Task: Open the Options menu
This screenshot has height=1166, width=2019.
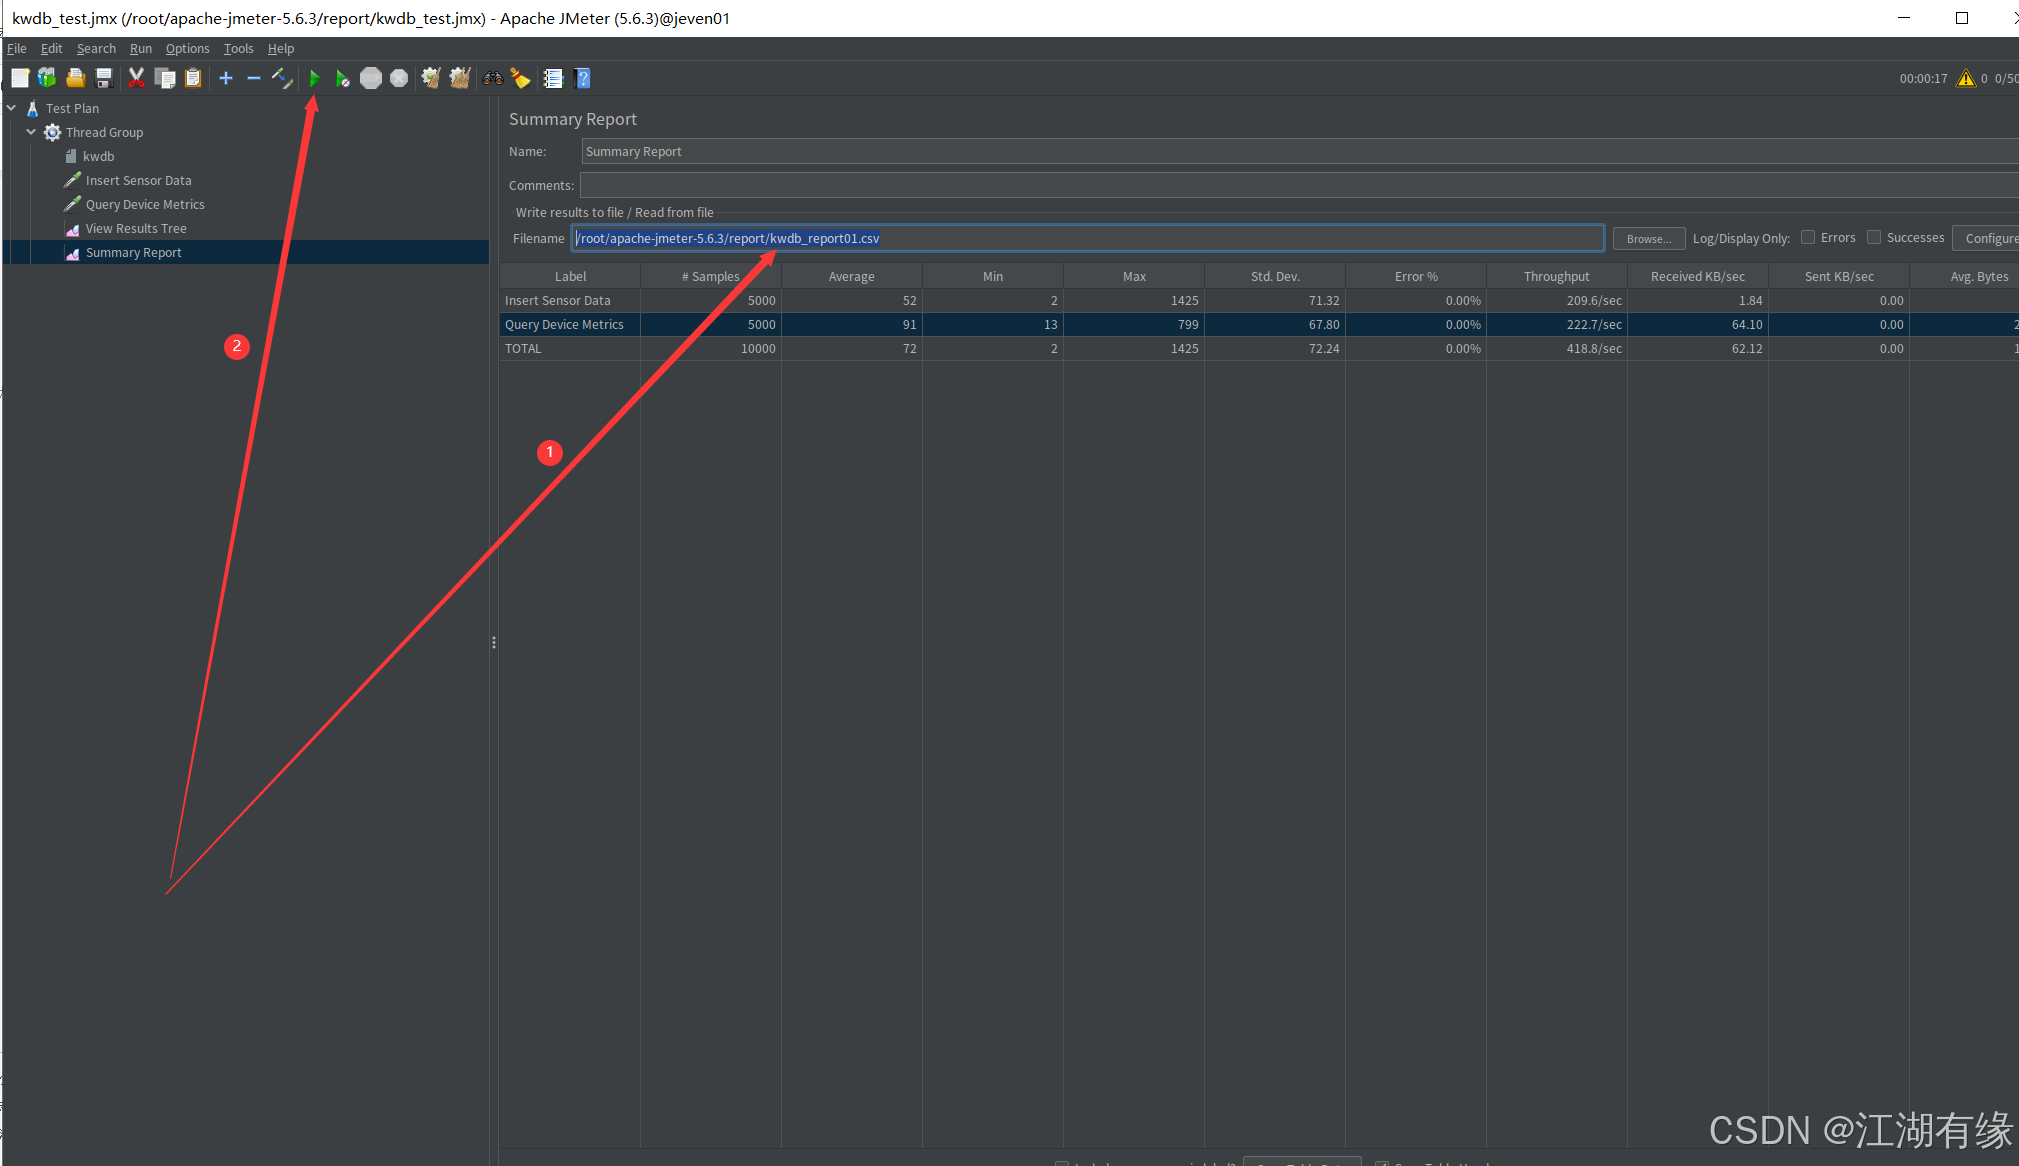Action: [x=187, y=48]
